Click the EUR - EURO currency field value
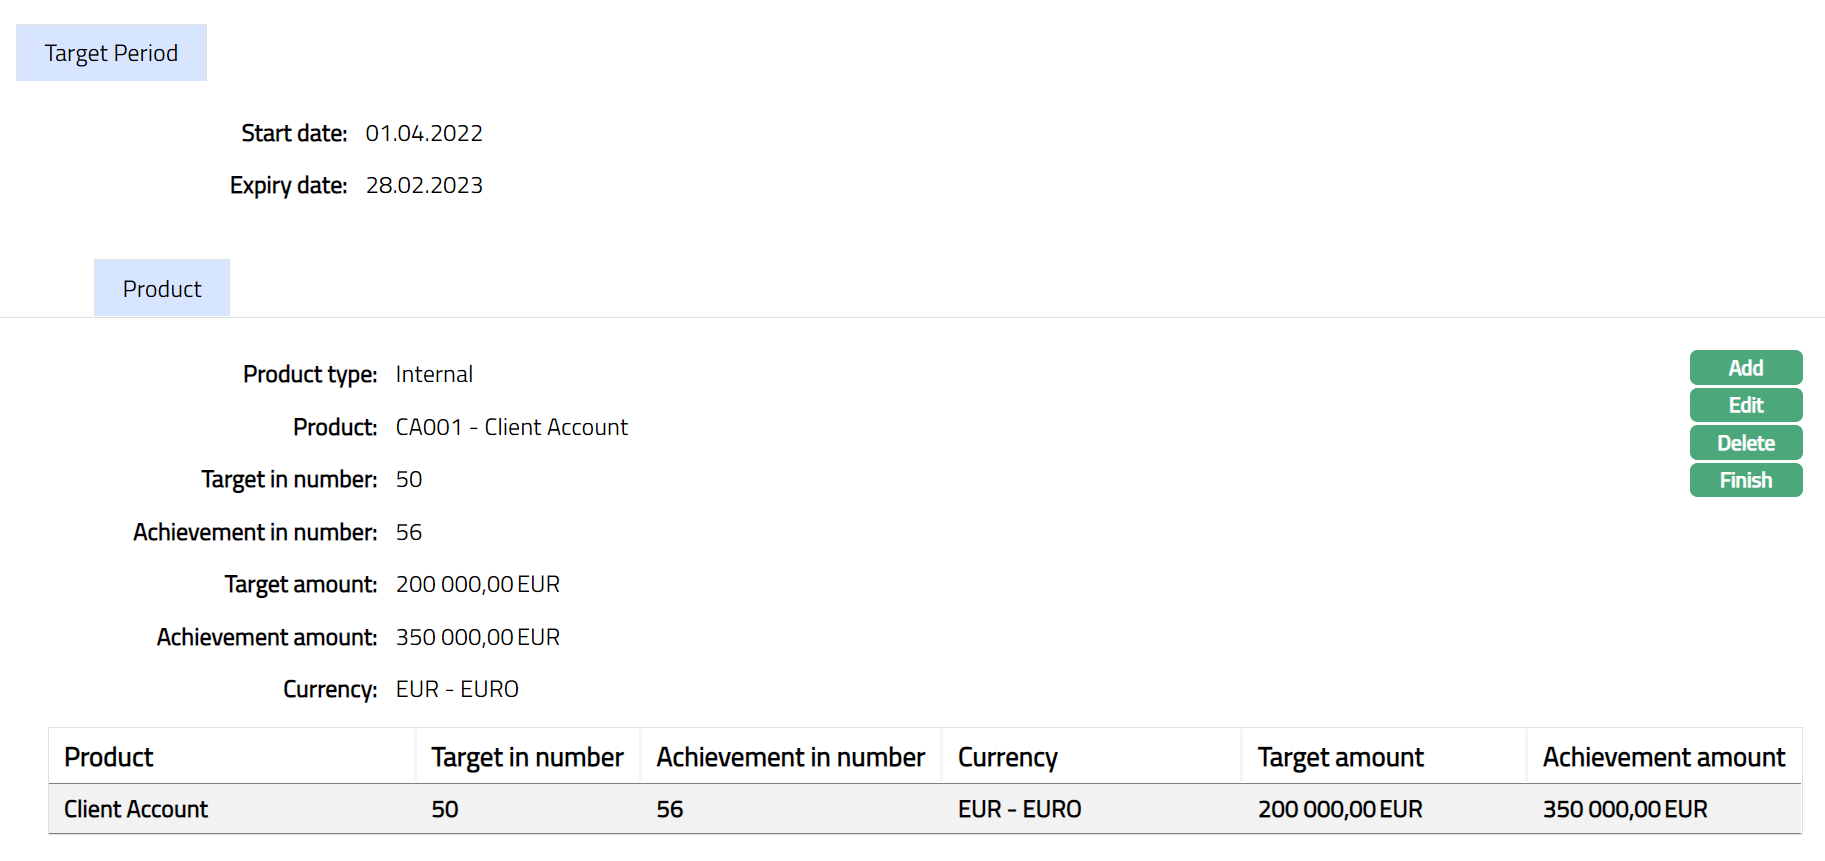This screenshot has height=861, width=1825. 457,689
